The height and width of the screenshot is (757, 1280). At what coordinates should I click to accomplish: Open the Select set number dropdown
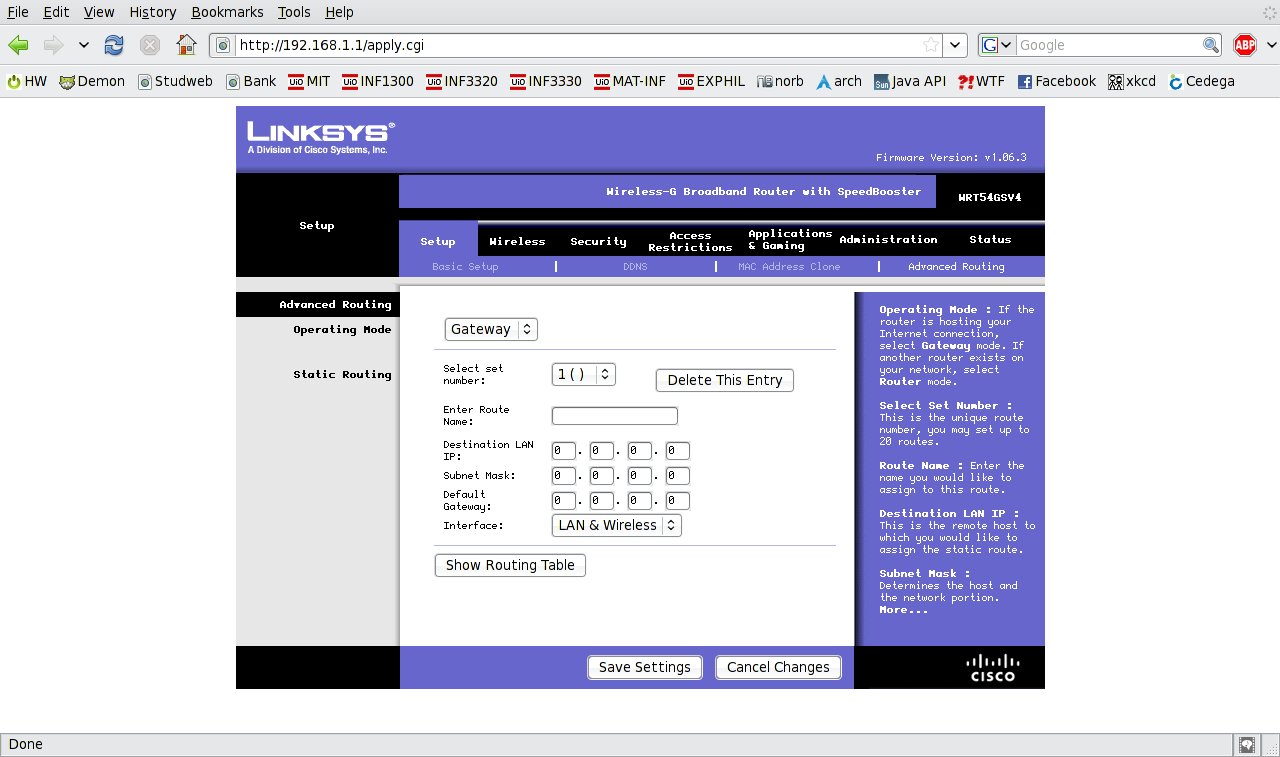pos(583,374)
